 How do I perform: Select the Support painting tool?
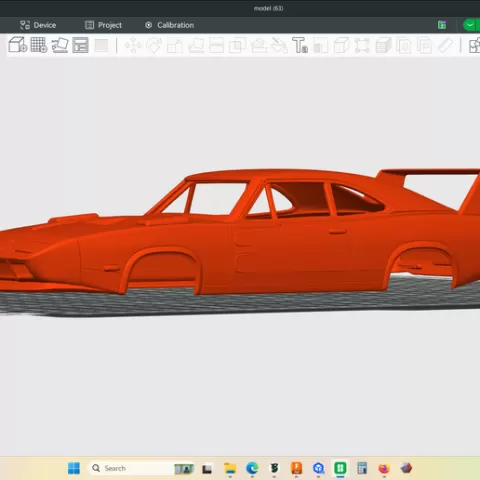pyautogui.click(x=258, y=45)
